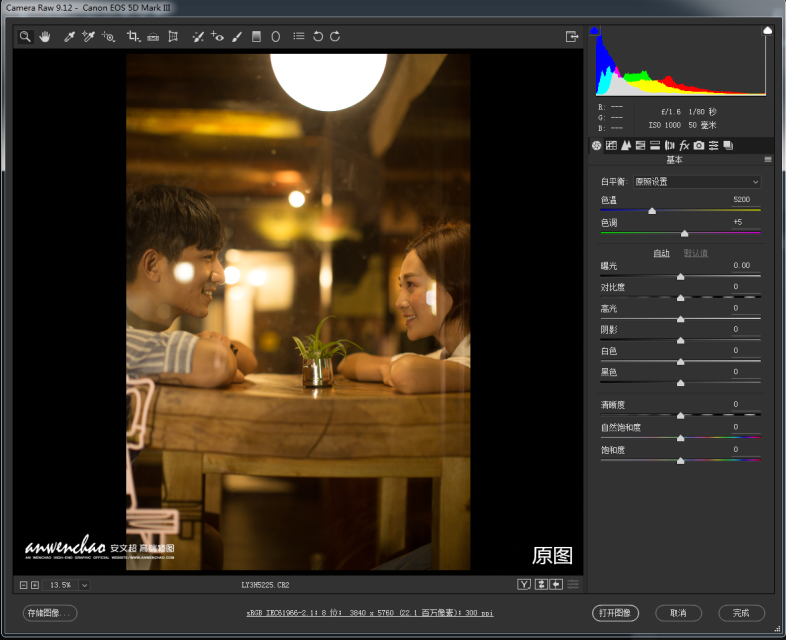Click the exposure slider handle

point(680,277)
